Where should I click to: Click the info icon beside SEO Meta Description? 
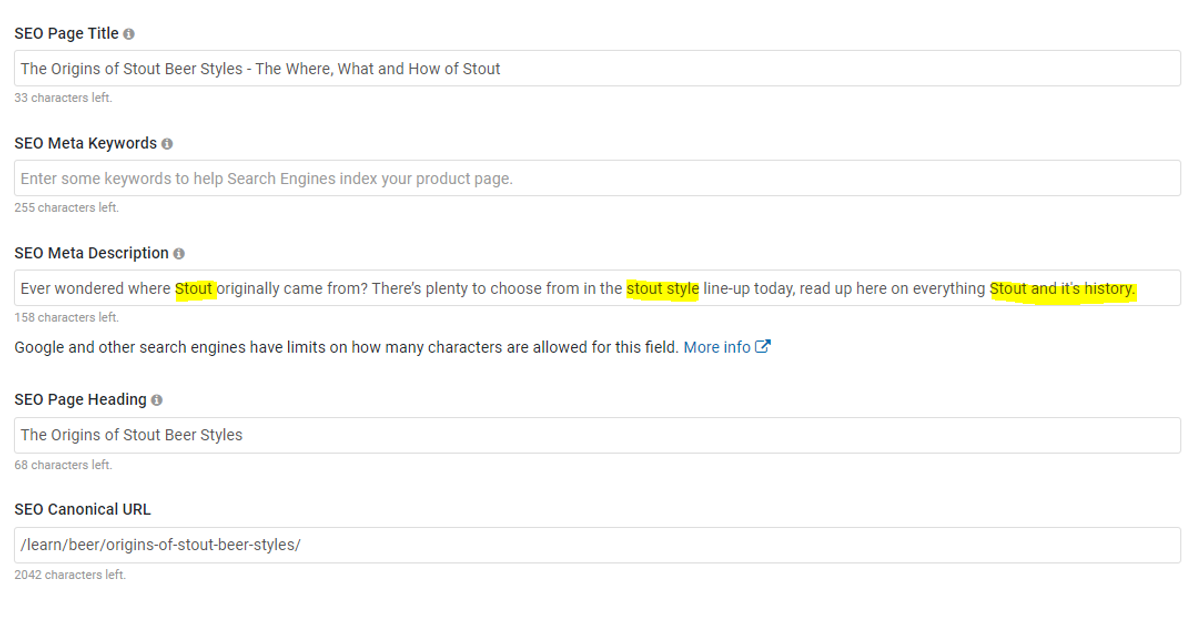pyautogui.click(x=179, y=254)
